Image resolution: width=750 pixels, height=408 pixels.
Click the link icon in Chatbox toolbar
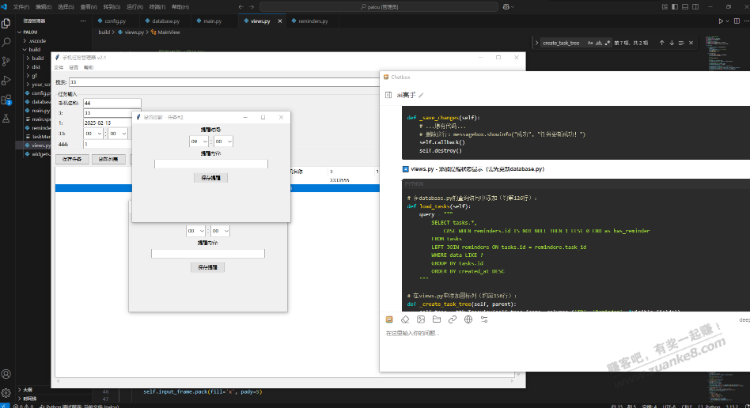pyautogui.click(x=452, y=320)
